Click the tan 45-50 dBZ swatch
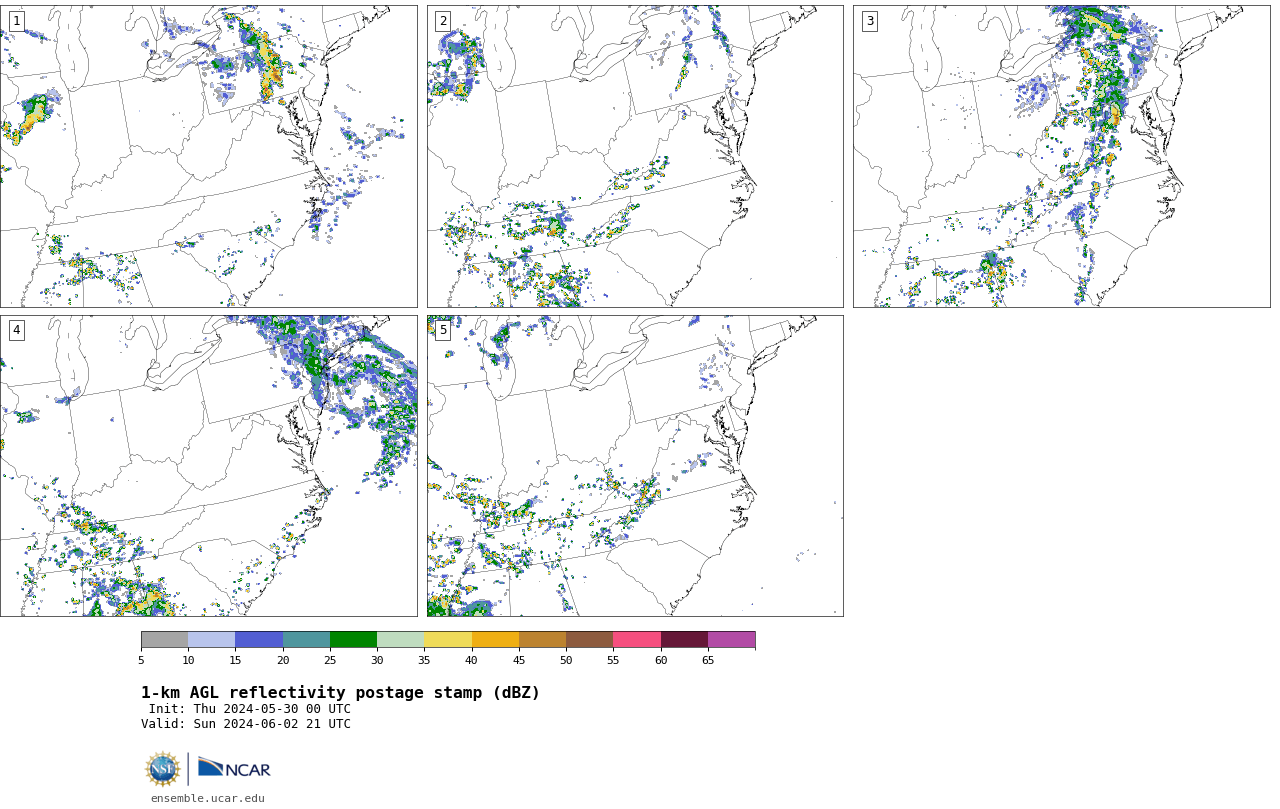Screen dimensions: 1280x809 [x=542, y=640]
